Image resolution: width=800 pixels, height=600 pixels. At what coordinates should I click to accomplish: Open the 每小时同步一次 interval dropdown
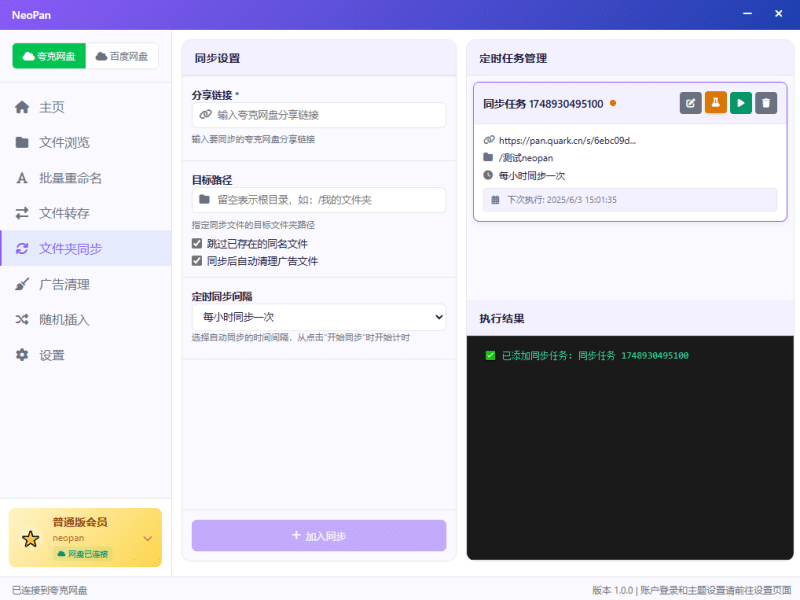coord(318,317)
